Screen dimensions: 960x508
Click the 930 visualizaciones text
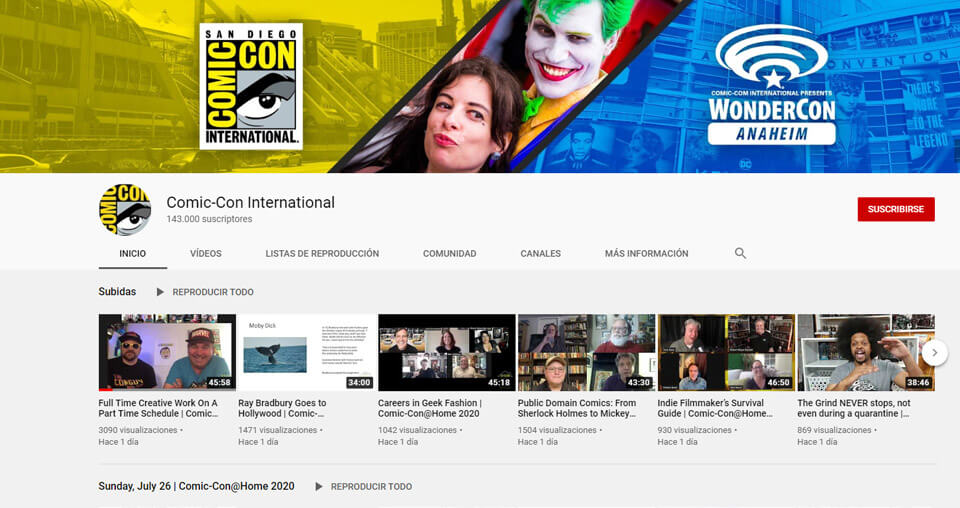tap(694, 430)
